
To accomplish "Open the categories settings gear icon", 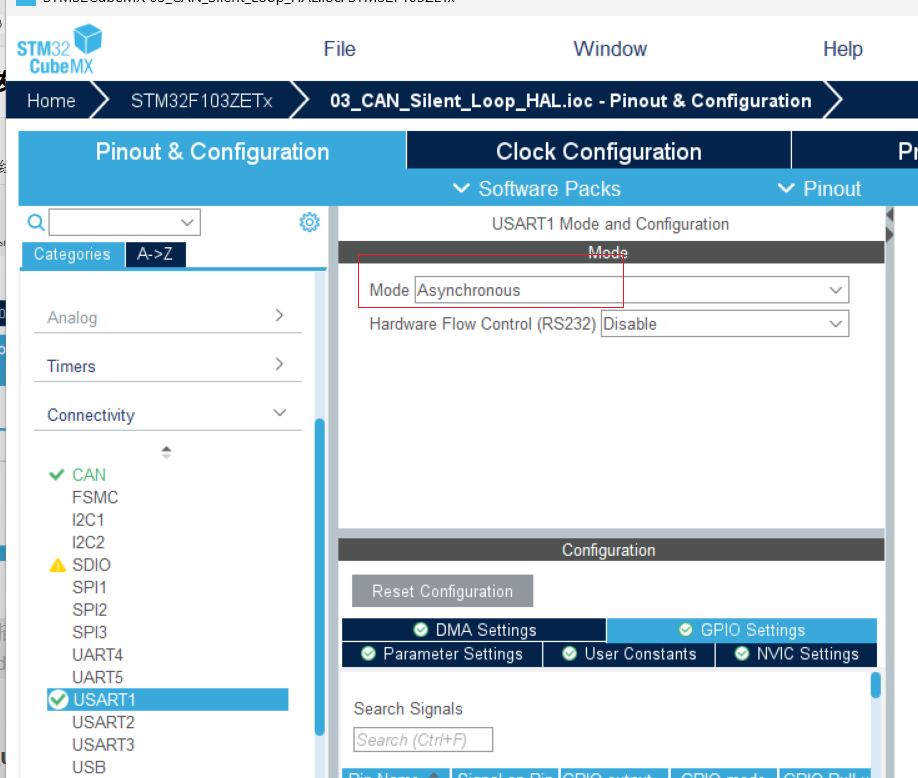I will [309, 222].
